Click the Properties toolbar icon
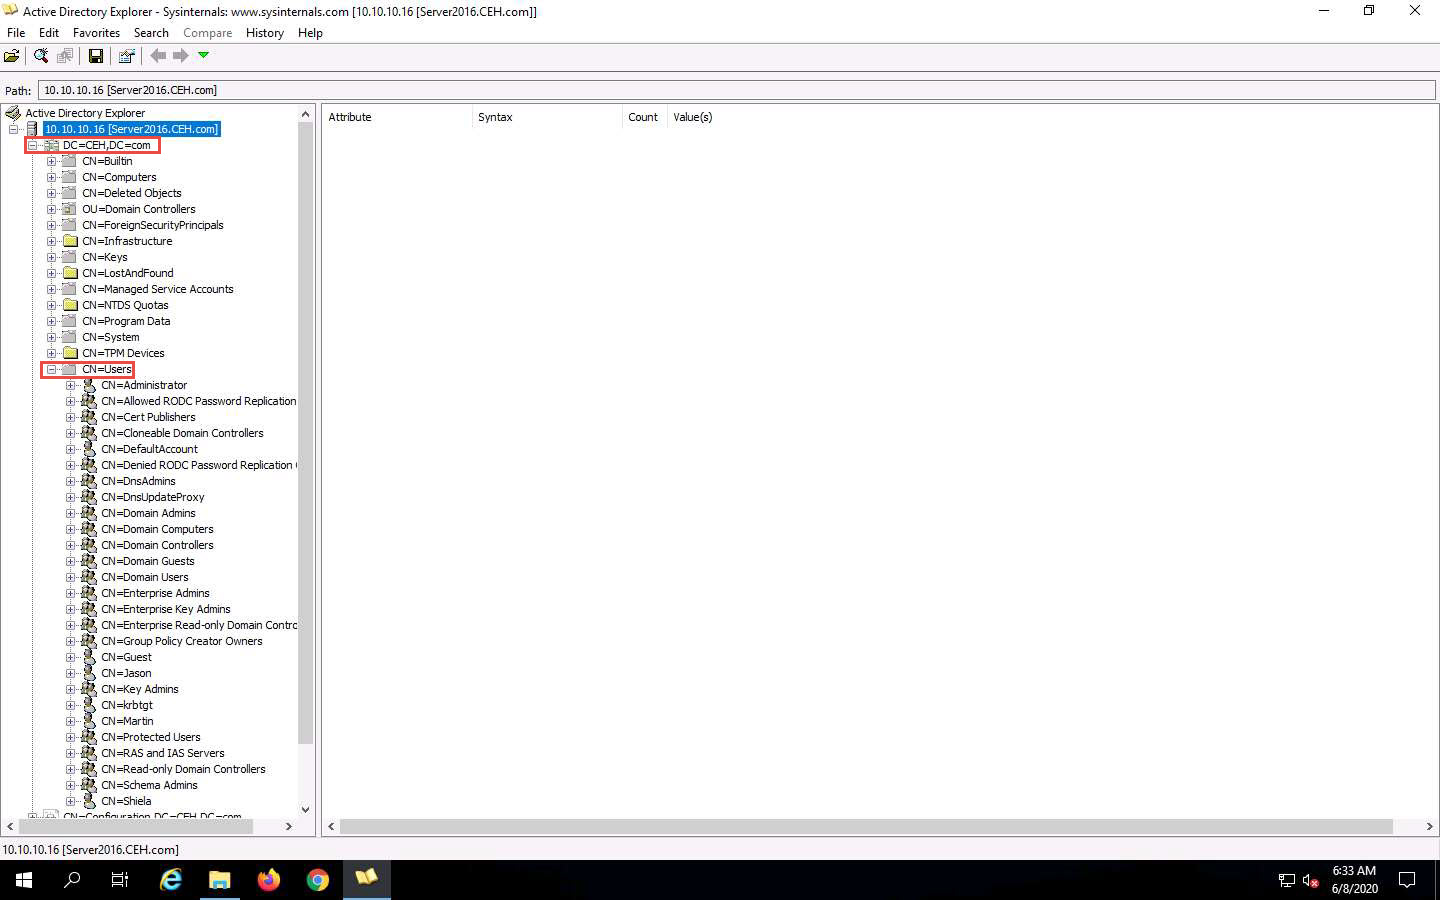This screenshot has height=900, width=1440. pos(127,56)
